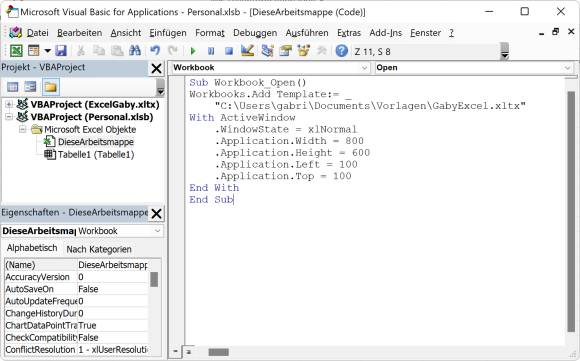This screenshot has width=580, height=361.
Task: Open the Fenster menu
Action: [425, 33]
